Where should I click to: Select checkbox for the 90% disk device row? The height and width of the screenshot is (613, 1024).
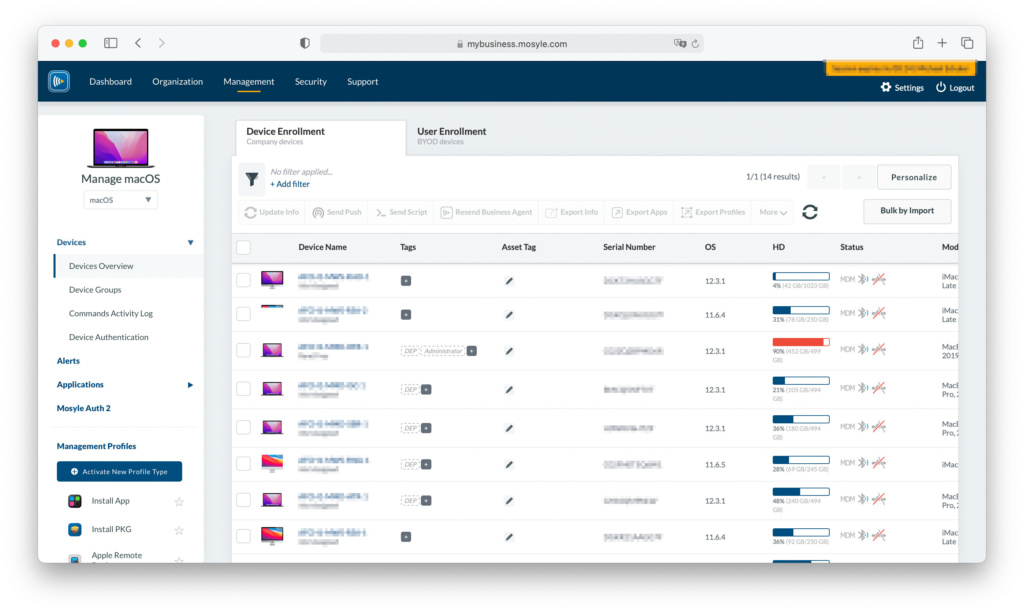tap(244, 350)
